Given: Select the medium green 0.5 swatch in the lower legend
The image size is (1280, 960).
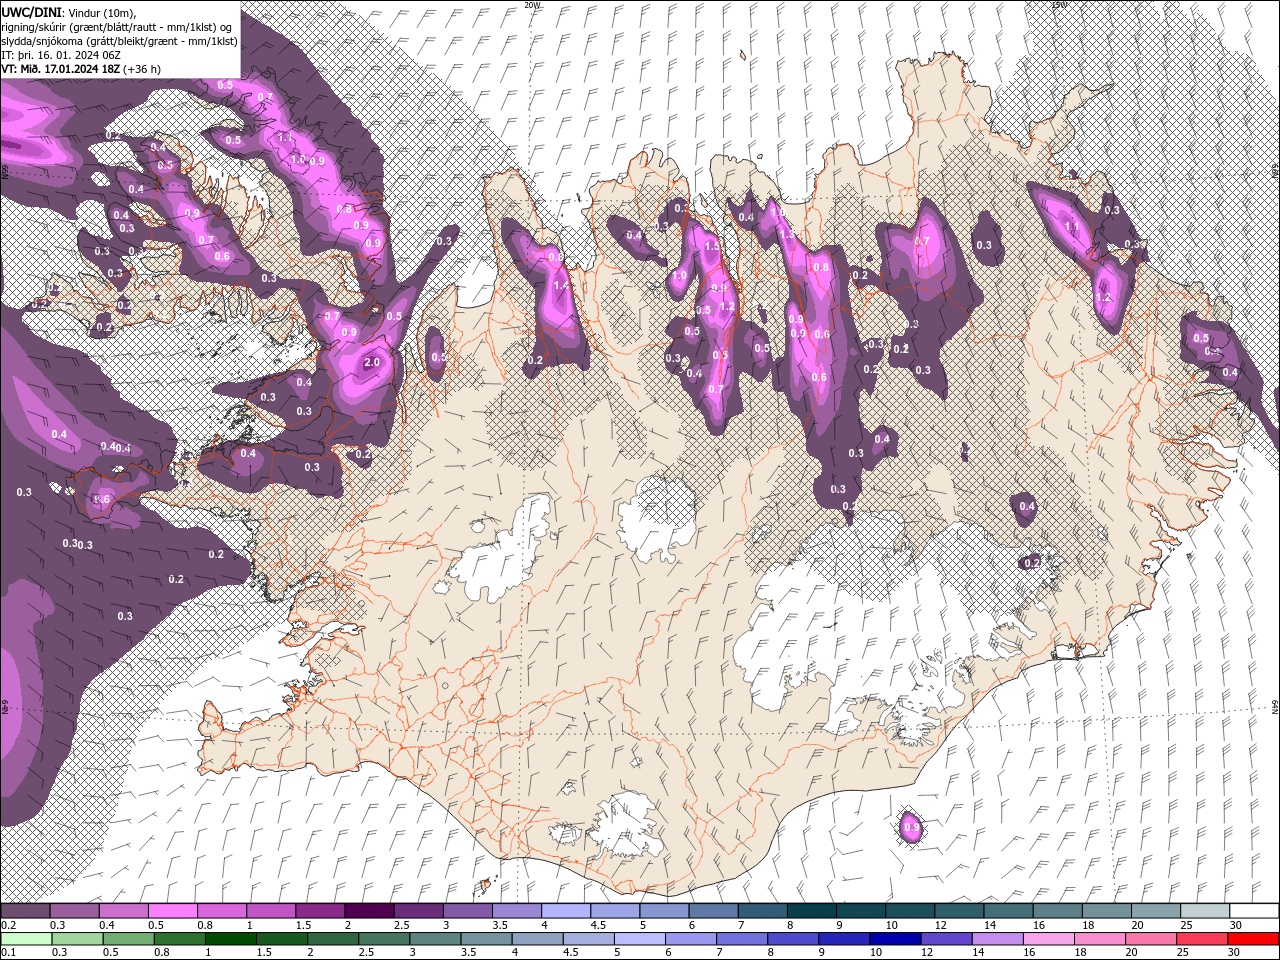Looking at the screenshot, I should point(128,938).
